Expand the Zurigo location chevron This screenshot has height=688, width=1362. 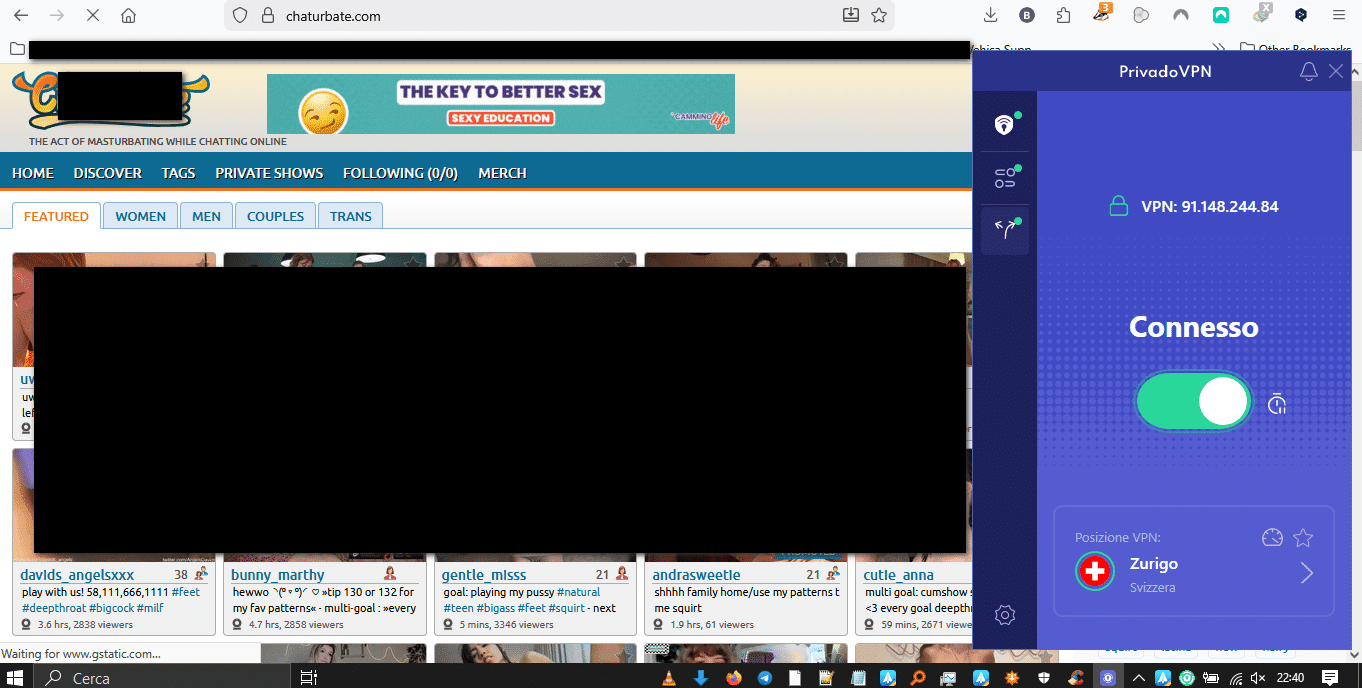click(1307, 573)
